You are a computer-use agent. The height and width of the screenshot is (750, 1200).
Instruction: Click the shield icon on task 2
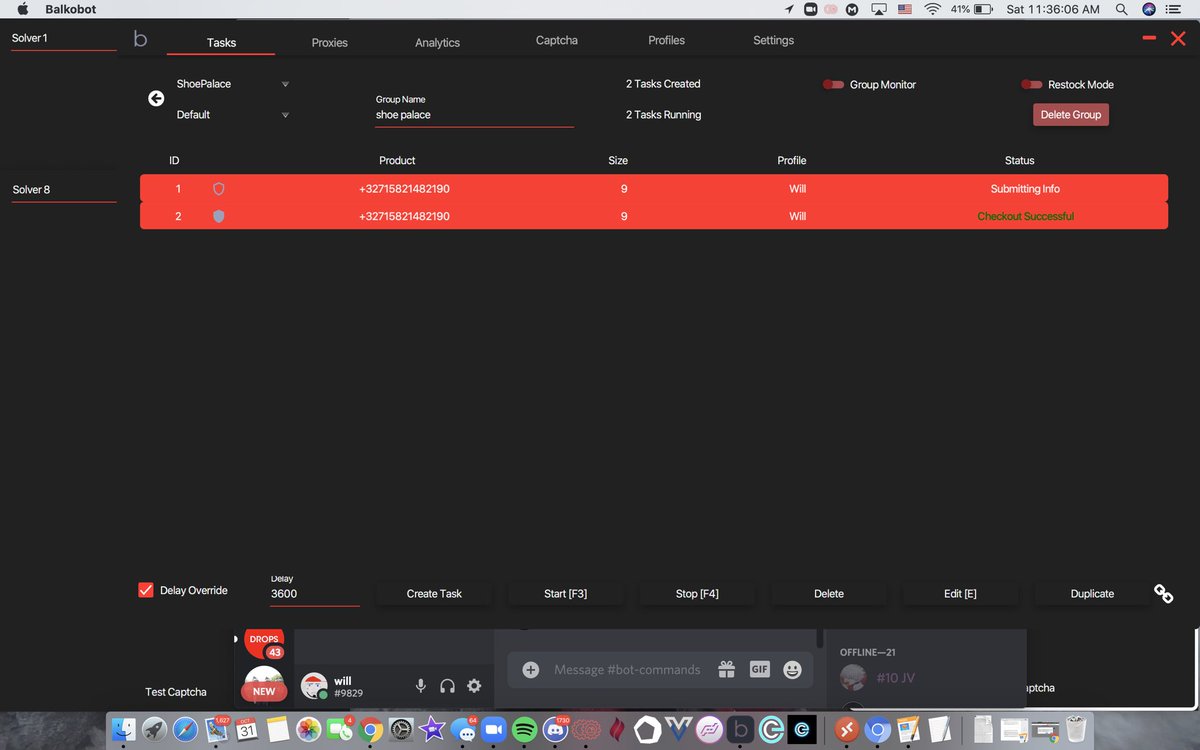219,216
